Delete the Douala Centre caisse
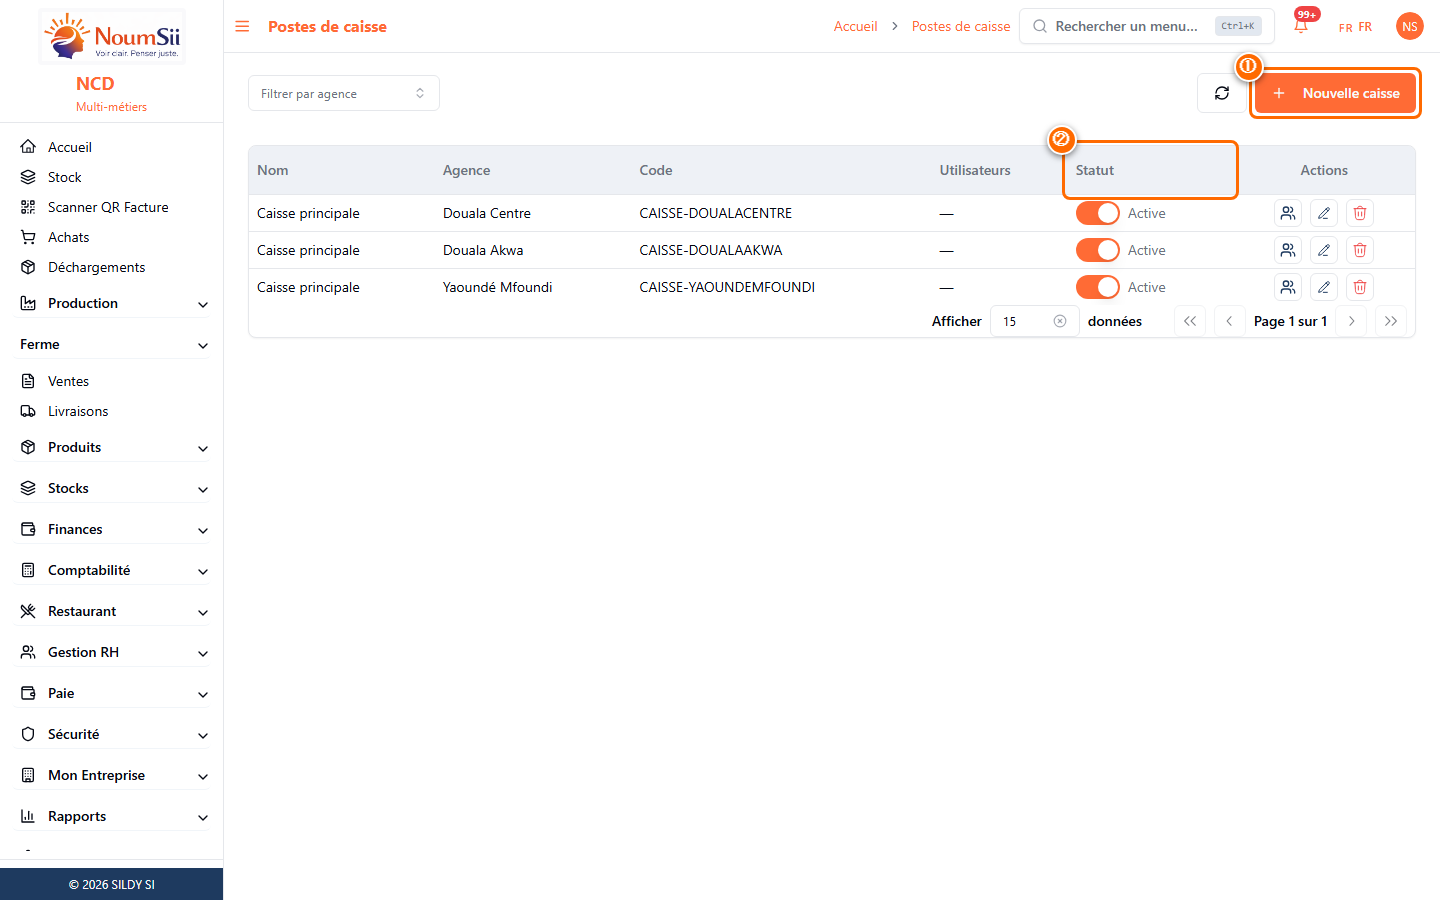This screenshot has height=900, width=1440. click(1360, 213)
